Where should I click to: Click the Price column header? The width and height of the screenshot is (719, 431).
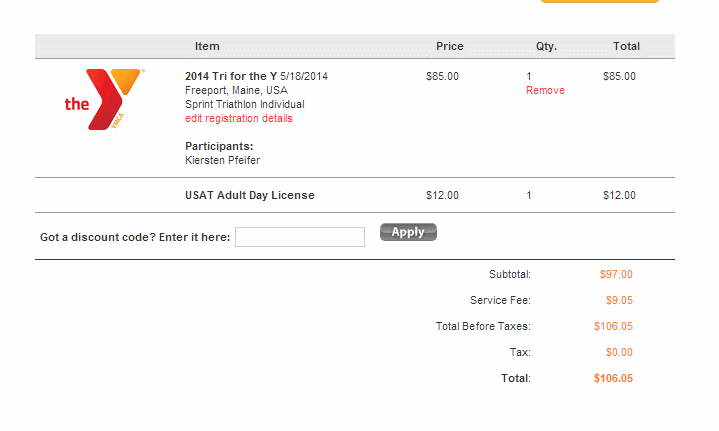(x=450, y=46)
